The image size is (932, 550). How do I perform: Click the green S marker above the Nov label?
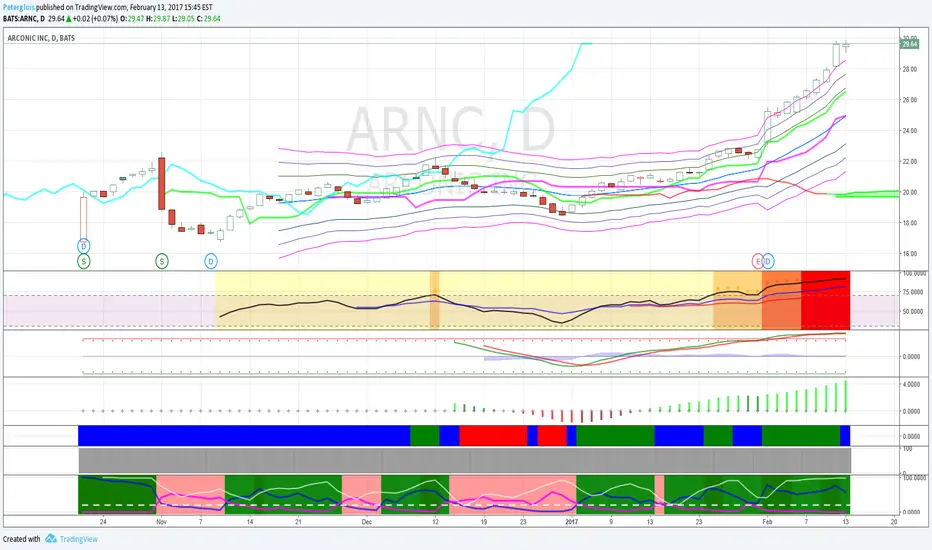[162, 260]
